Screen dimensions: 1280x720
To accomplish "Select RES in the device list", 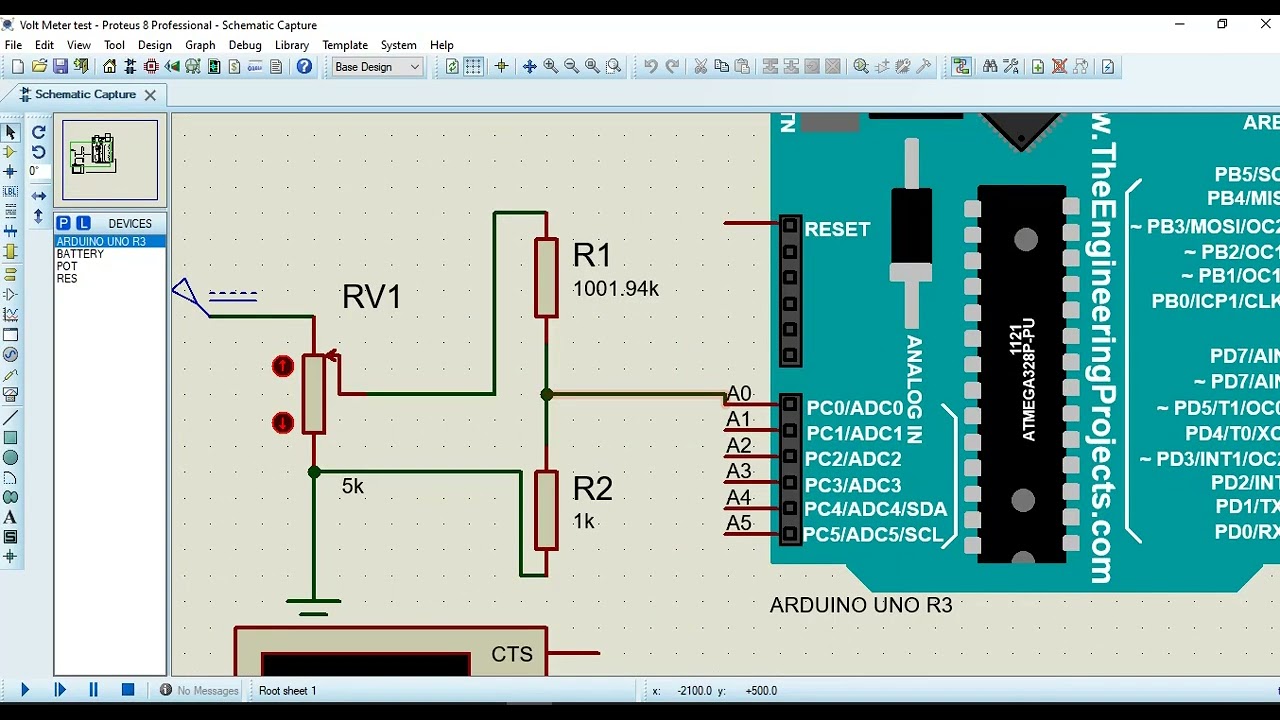I will (x=110, y=278).
